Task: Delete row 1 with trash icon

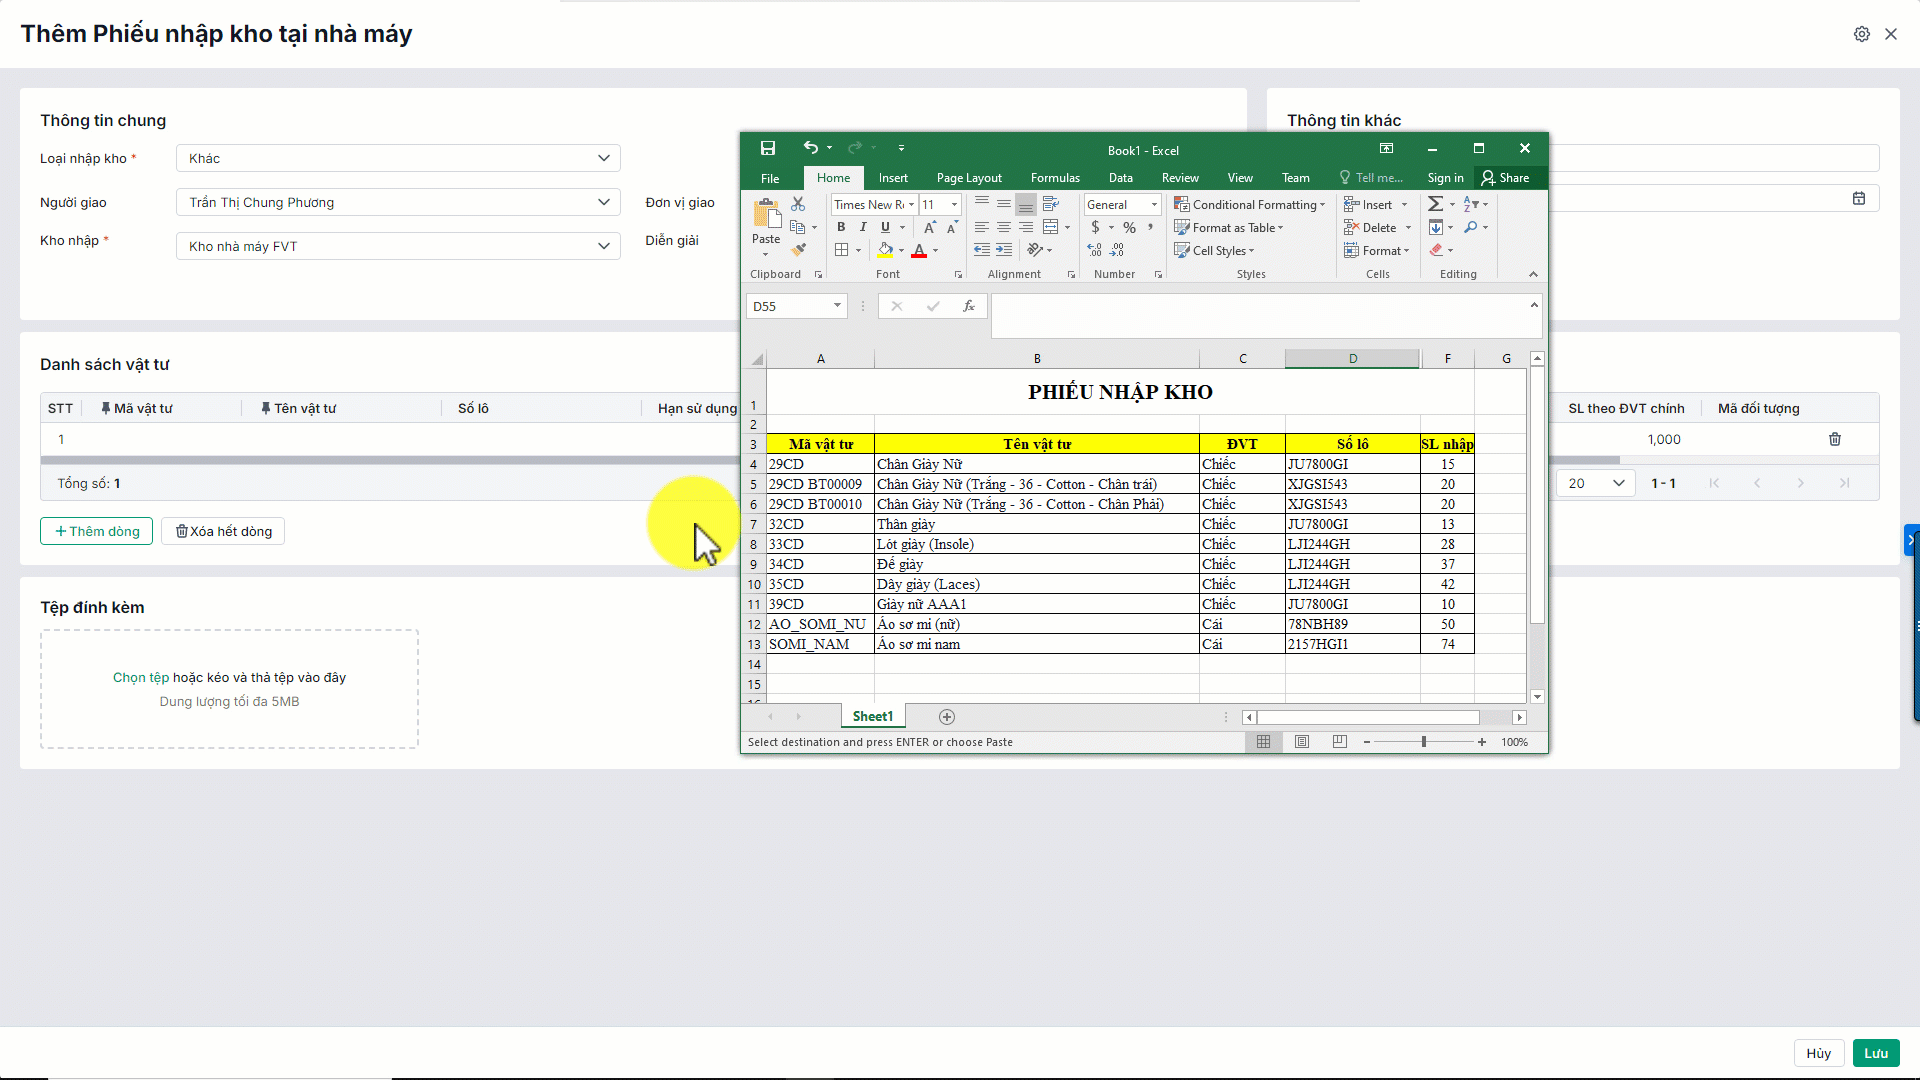Action: point(1835,440)
